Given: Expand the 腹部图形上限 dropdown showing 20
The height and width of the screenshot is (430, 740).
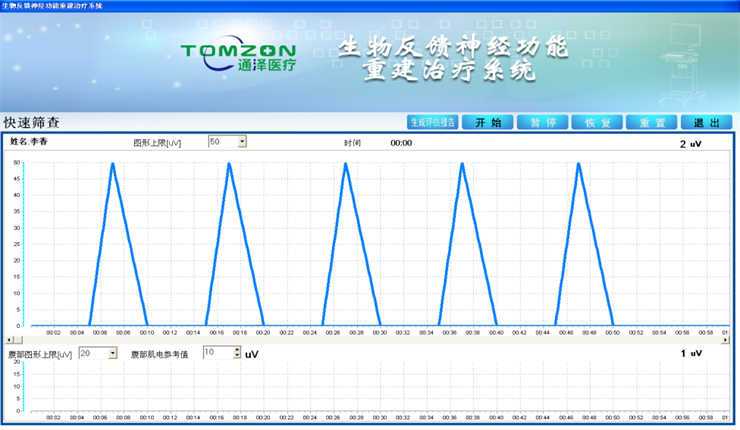Looking at the screenshot, I should [x=112, y=353].
